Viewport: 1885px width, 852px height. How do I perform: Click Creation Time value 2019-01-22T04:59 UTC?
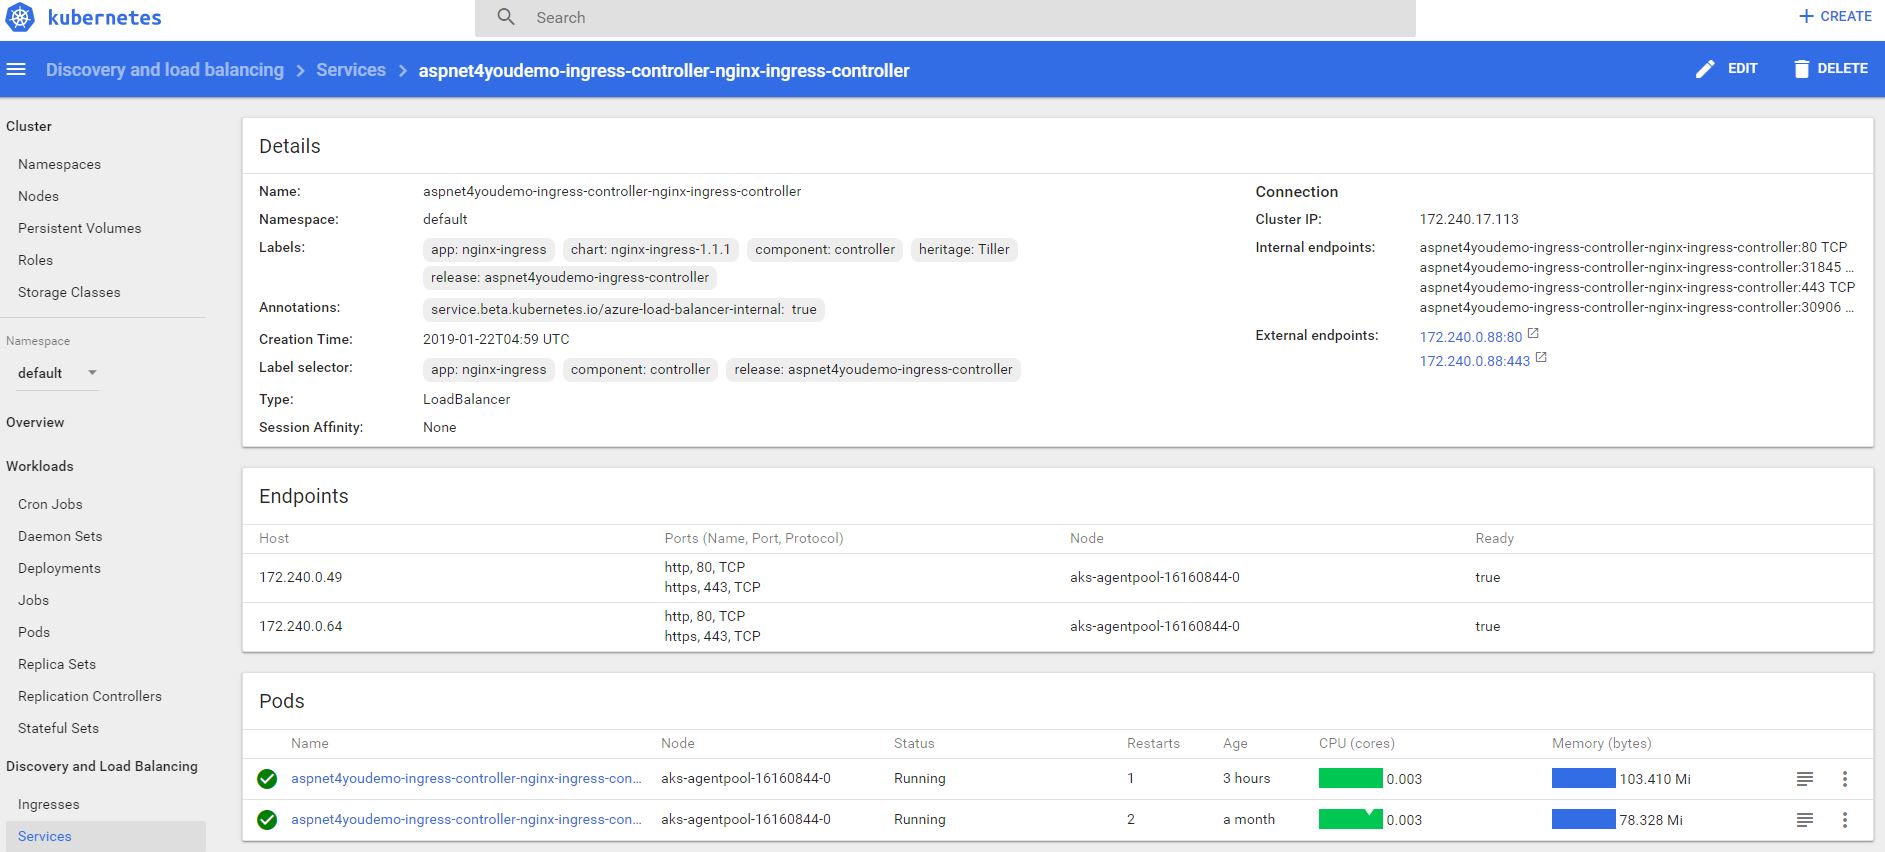(496, 339)
